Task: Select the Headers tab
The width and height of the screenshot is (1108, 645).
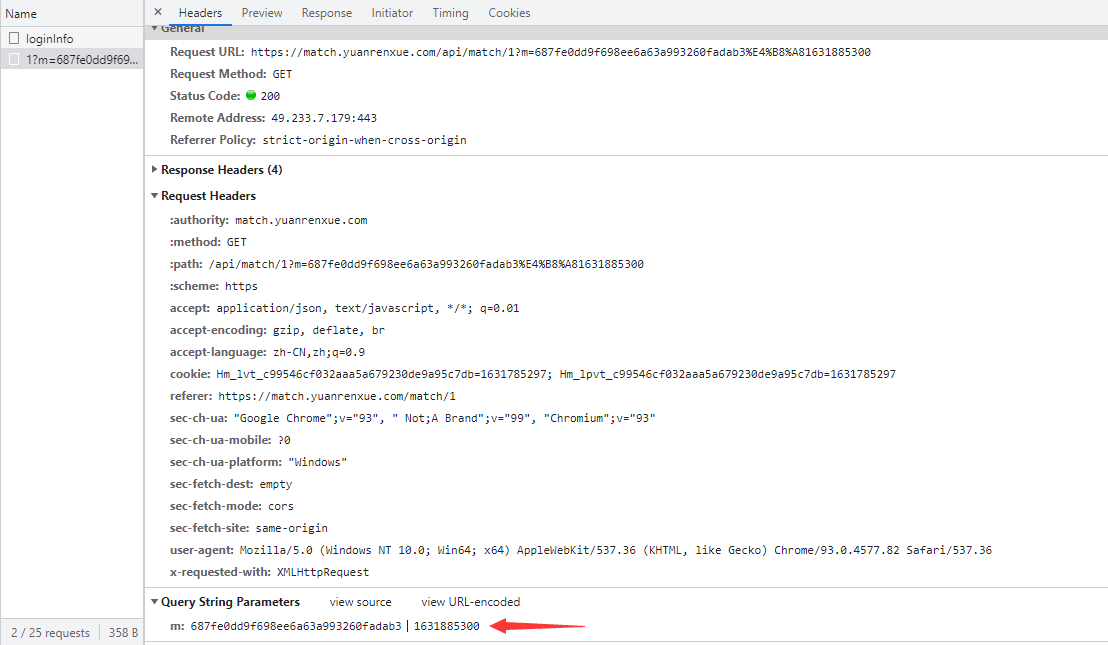Action: click(200, 13)
